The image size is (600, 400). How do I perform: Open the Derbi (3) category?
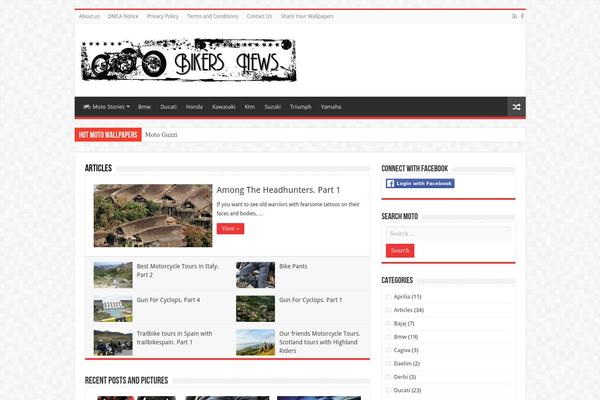[405, 377]
